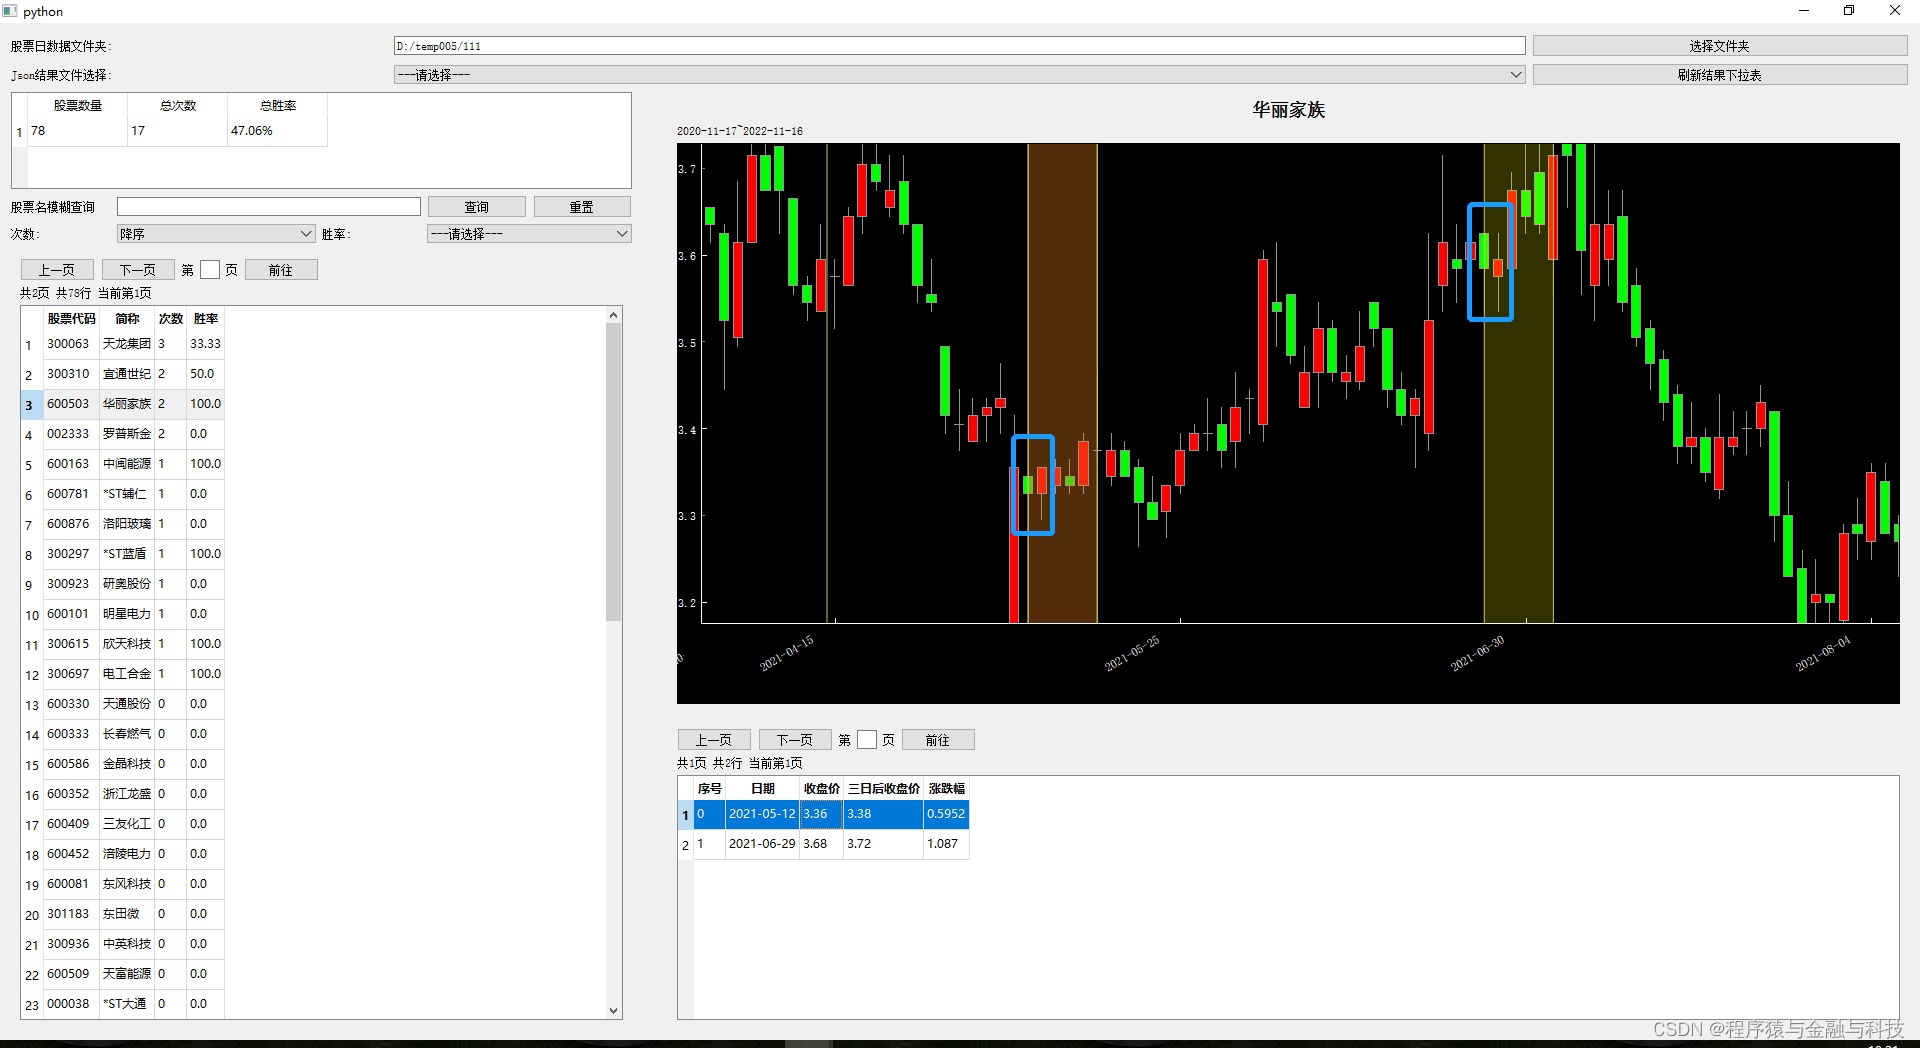Click the 收盘价 column header
This screenshot has width=1920, height=1048.
[822, 789]
